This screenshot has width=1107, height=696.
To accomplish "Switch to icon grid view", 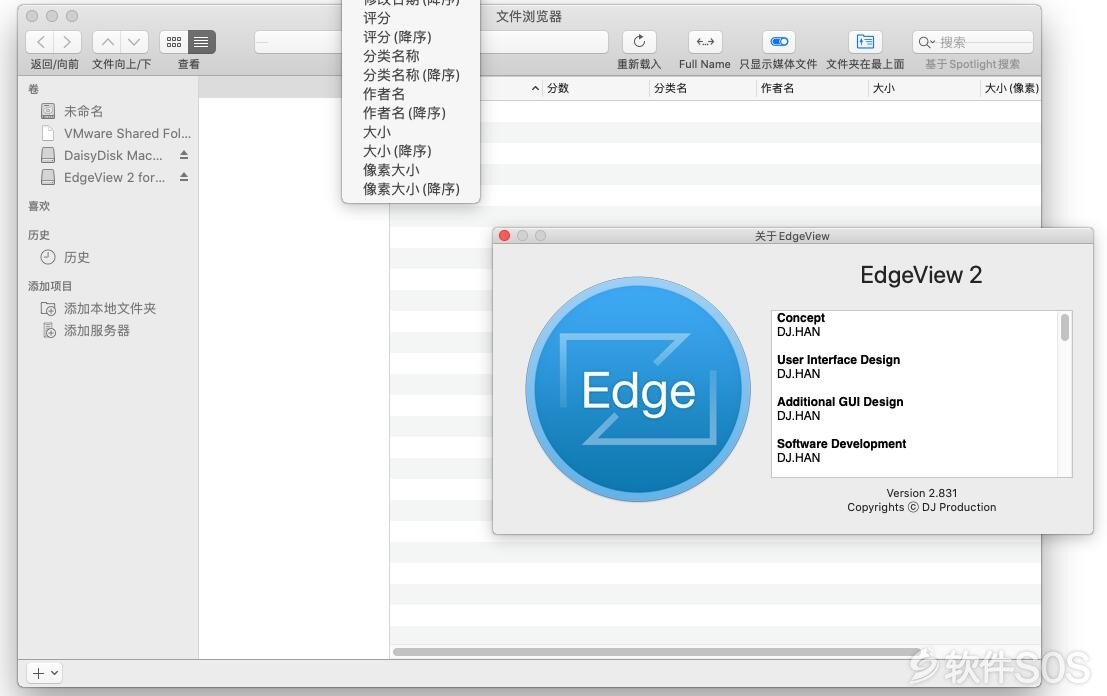I will tap(174, 42).
